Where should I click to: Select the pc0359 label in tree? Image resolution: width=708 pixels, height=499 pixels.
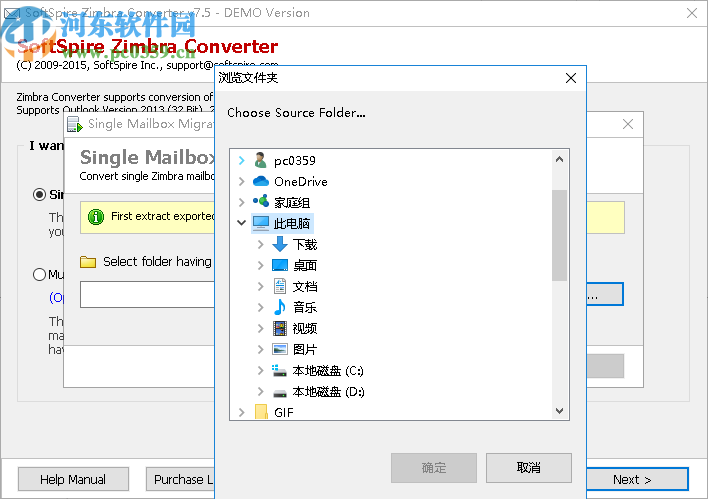(295, 161)
